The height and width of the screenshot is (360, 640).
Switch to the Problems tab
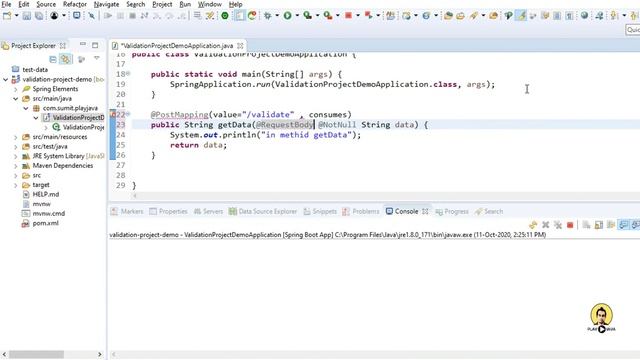(x=361, y=211)
